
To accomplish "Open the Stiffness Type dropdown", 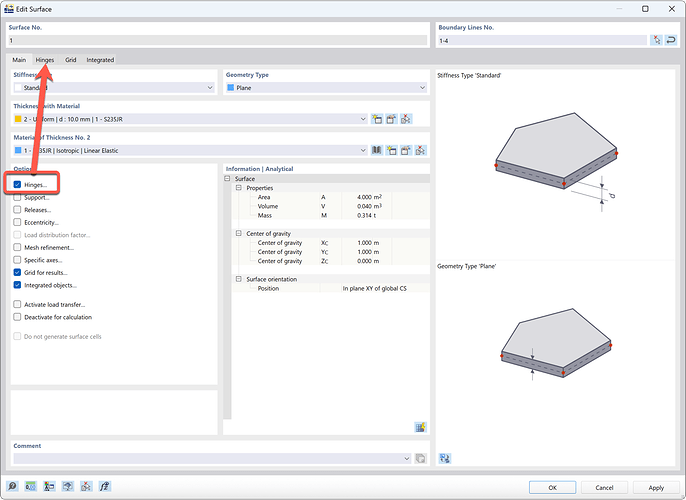I will pos(114,87).
